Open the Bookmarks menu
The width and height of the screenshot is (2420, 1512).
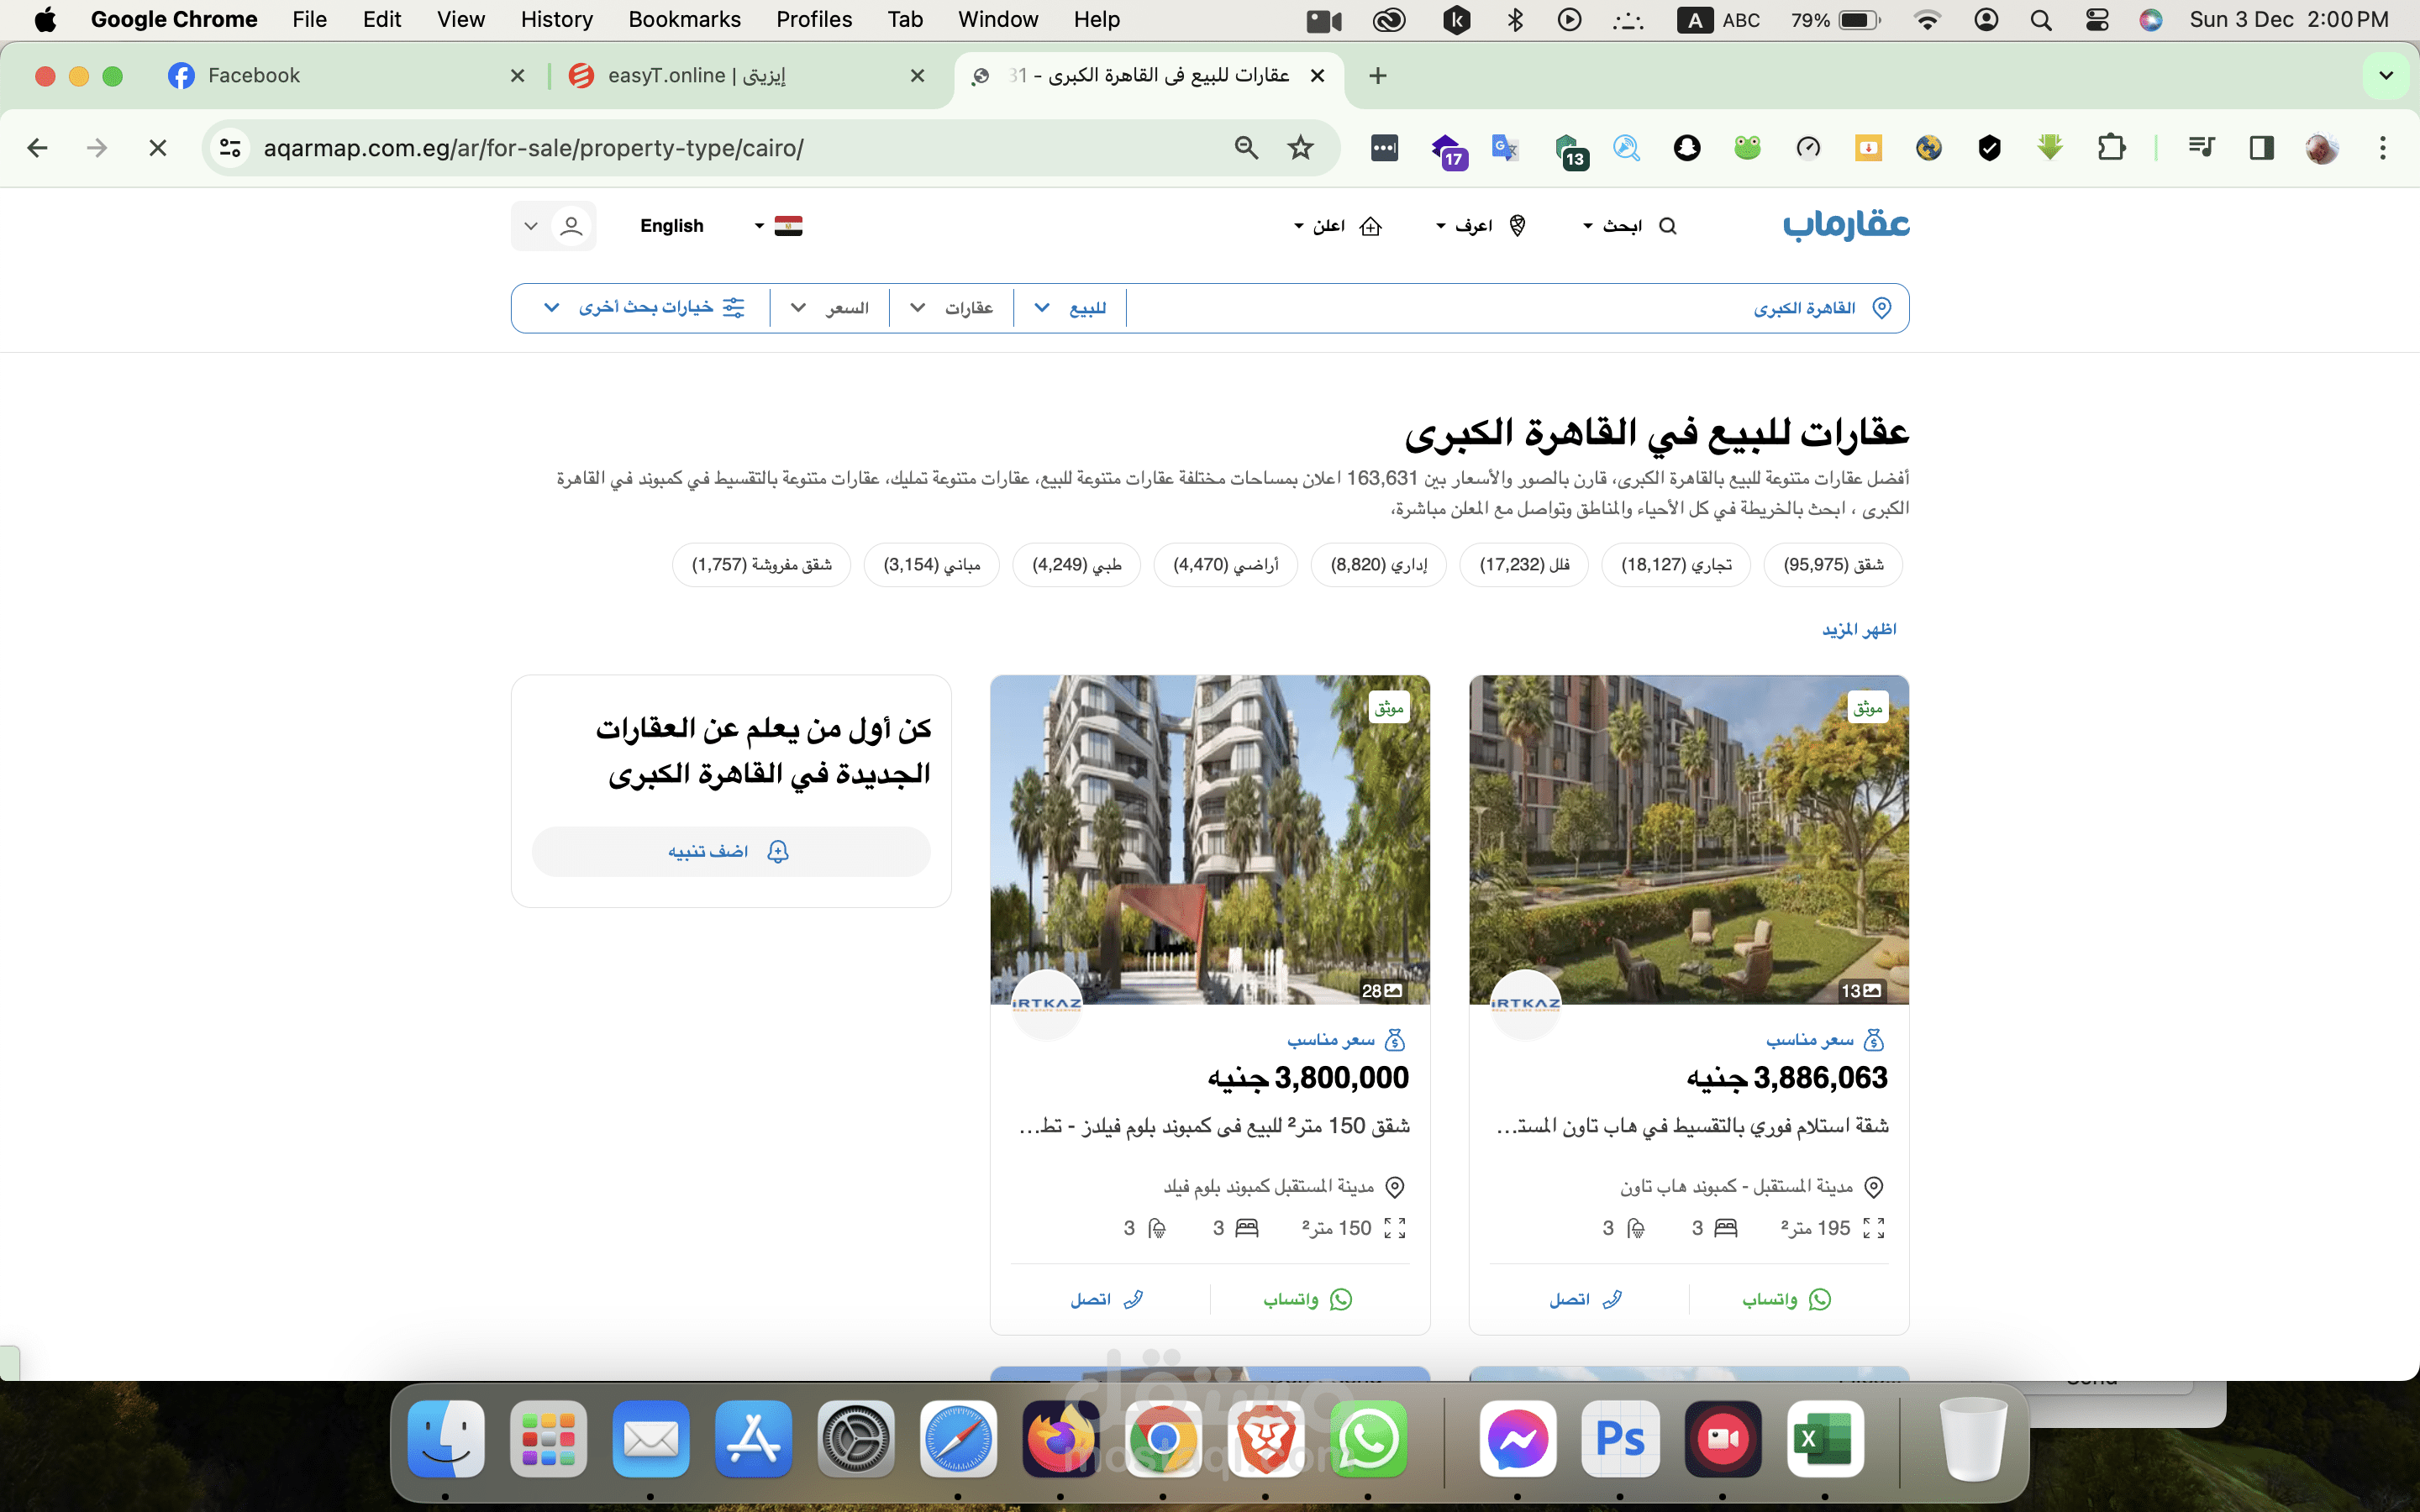684,20
